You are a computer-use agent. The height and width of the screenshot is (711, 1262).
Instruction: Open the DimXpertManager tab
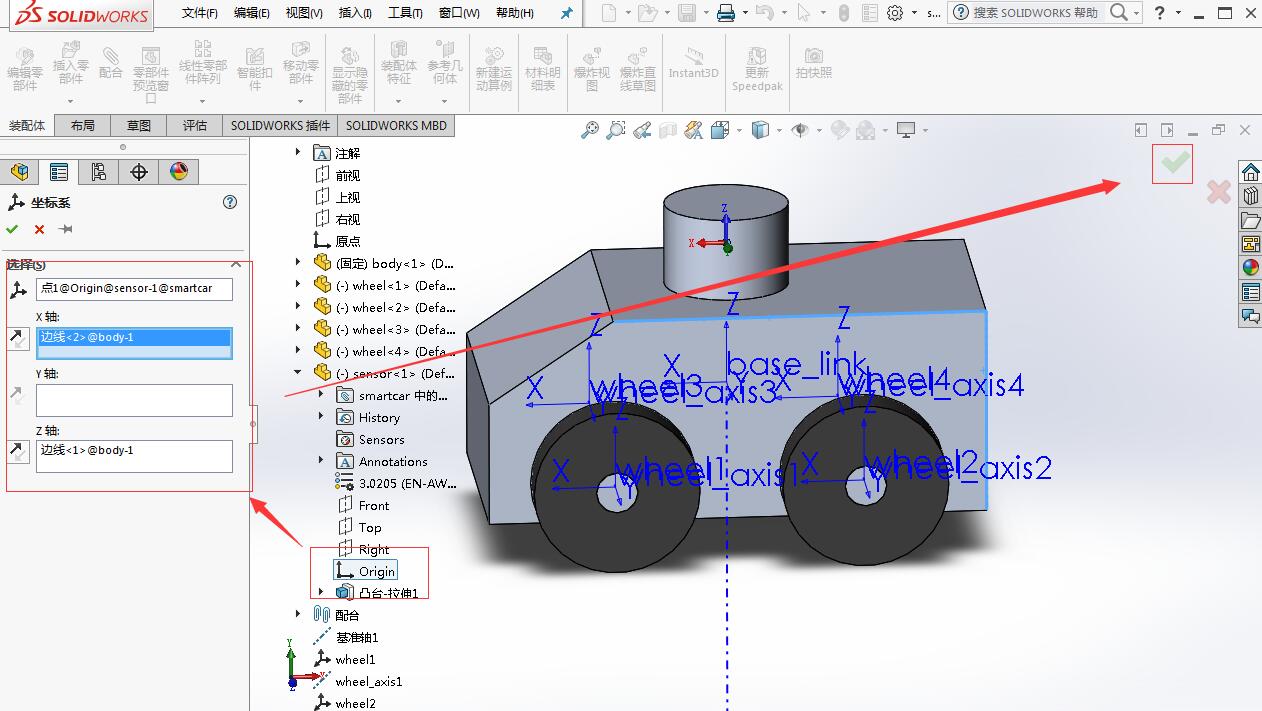point(139,172)
